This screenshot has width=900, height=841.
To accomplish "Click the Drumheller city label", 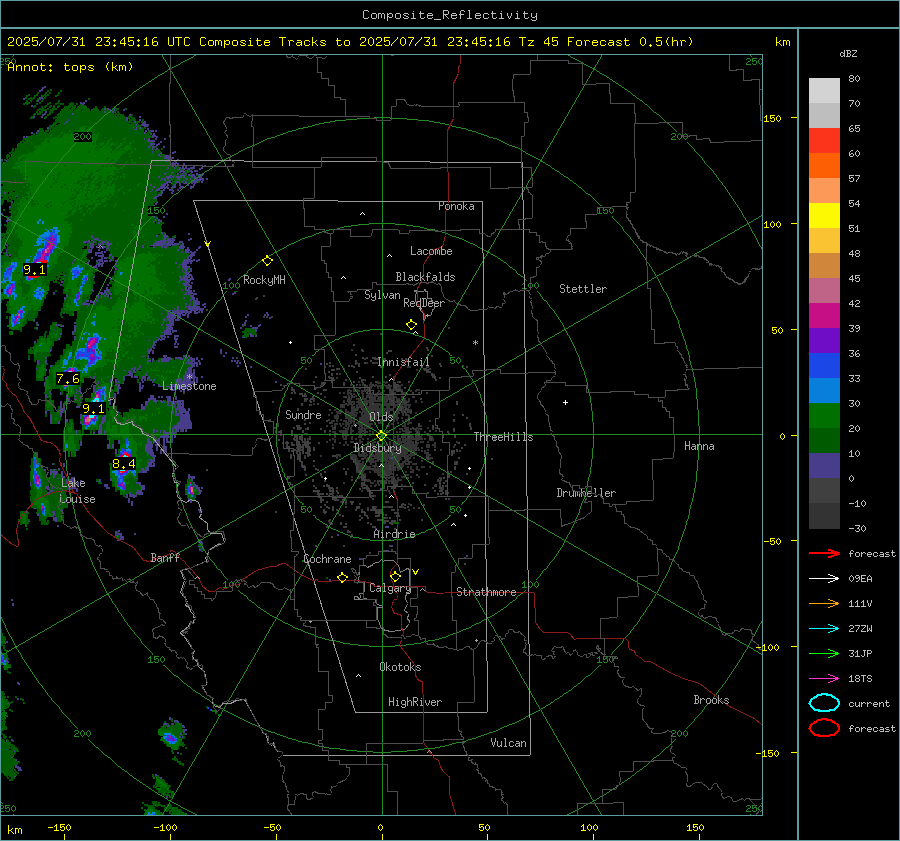I will click(x=586, y=493).
